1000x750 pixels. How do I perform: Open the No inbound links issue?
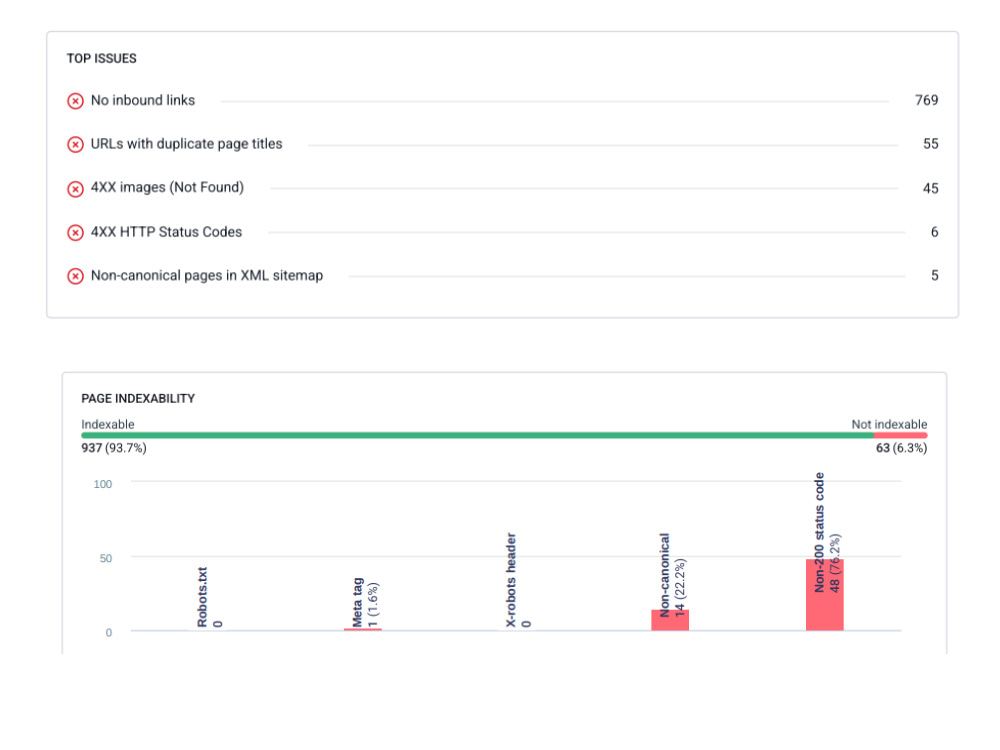pyautogui.click(x=143, y=100)
